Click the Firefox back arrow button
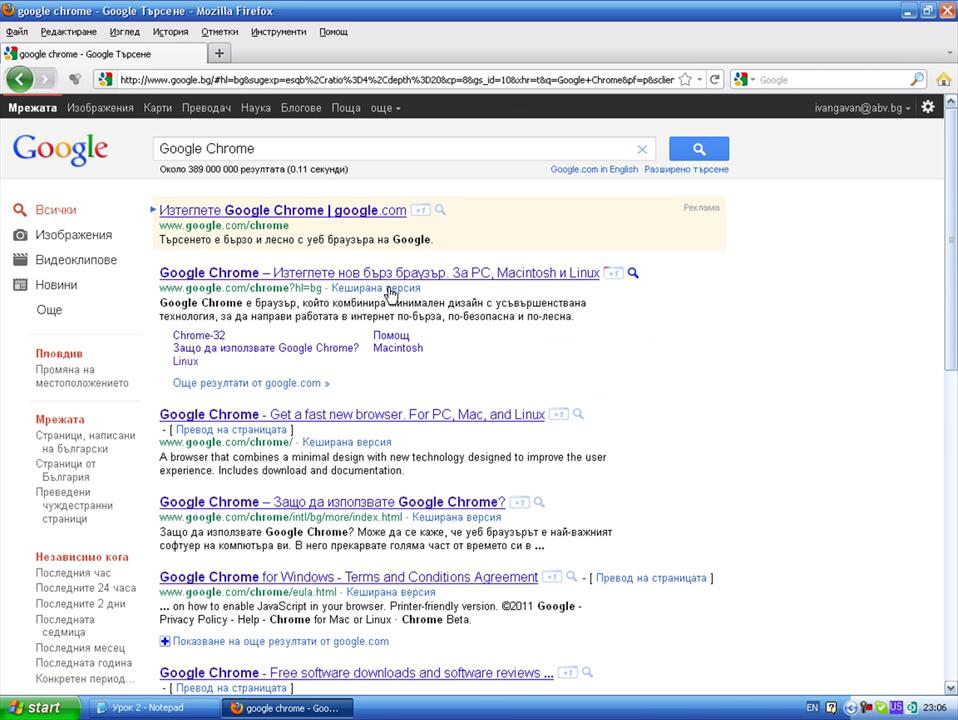Viewport: 958px width, 720px height. [21, 80]
